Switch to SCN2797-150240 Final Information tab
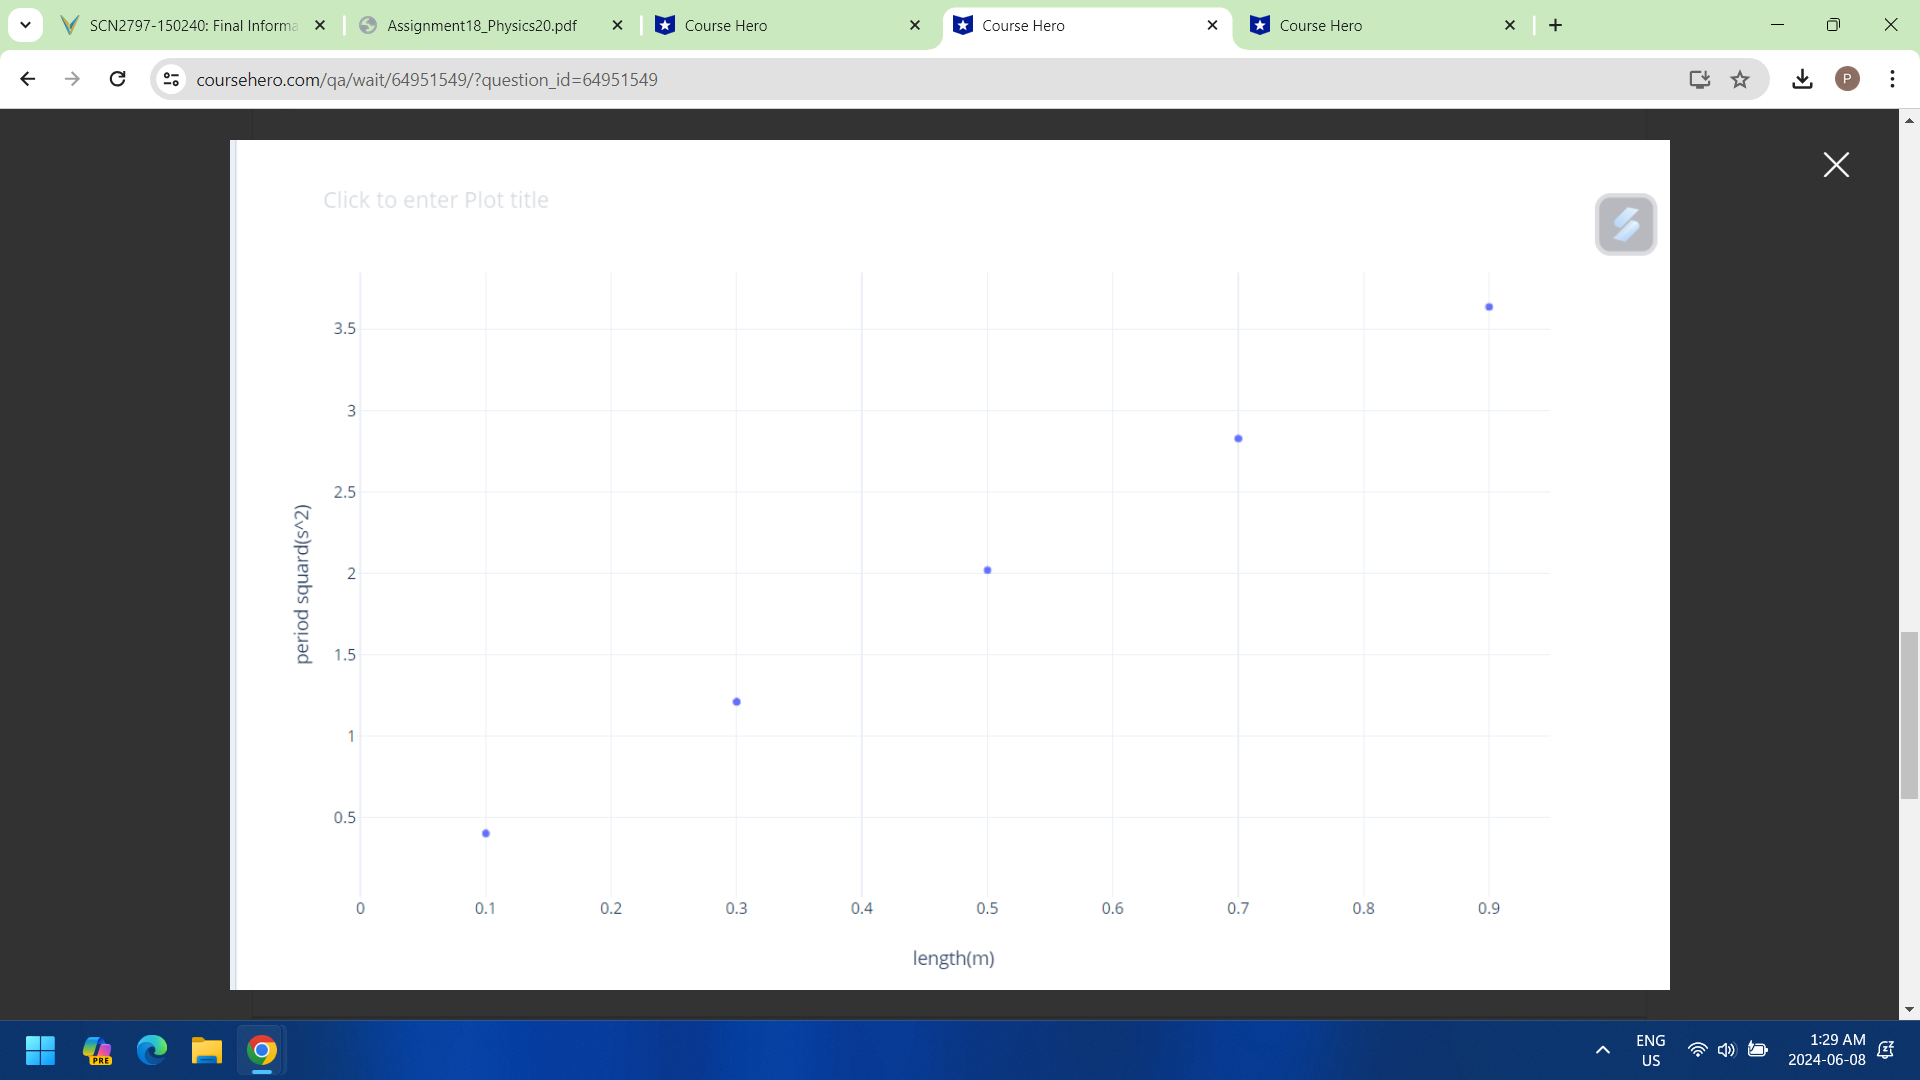This screenshot has width=1920, height=1080. coord(193,25)
